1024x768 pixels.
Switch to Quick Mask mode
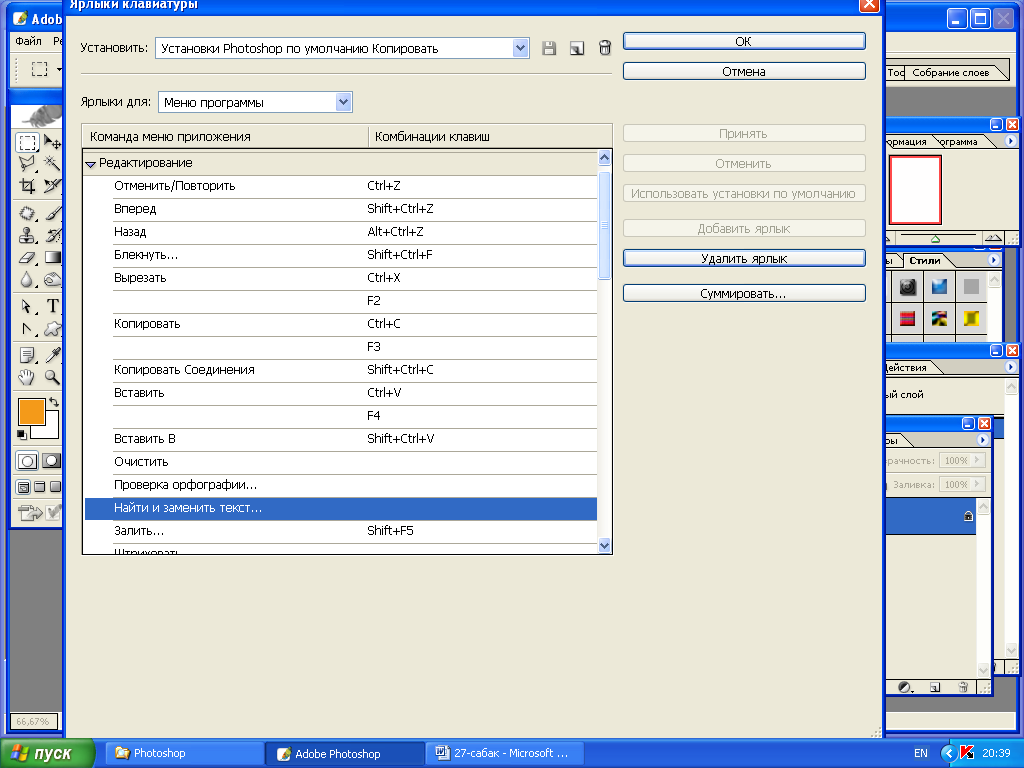click(x=52, y=461)
